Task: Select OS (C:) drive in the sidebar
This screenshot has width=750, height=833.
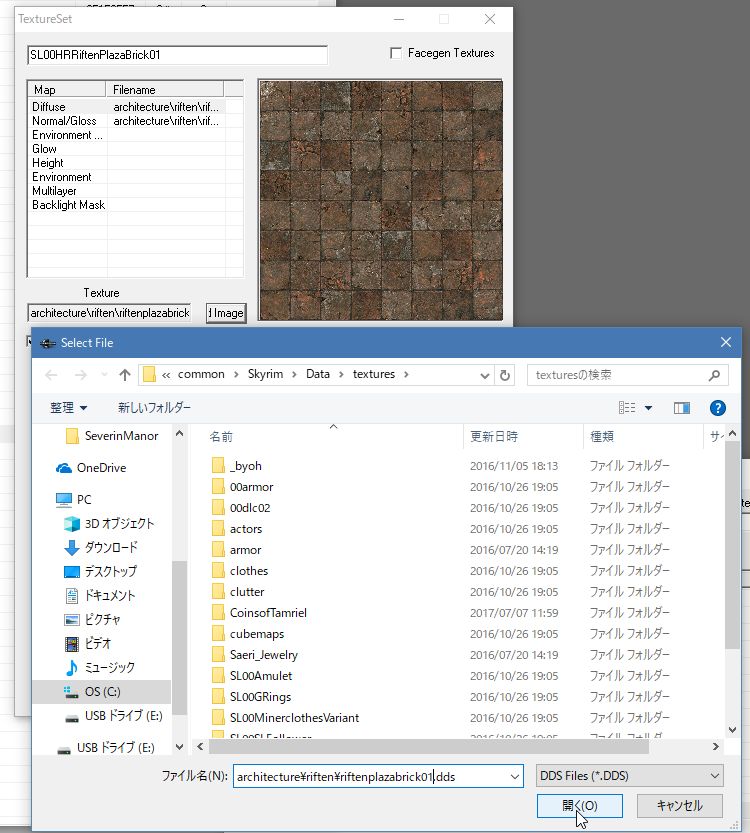Action: (x=101, y=692)
